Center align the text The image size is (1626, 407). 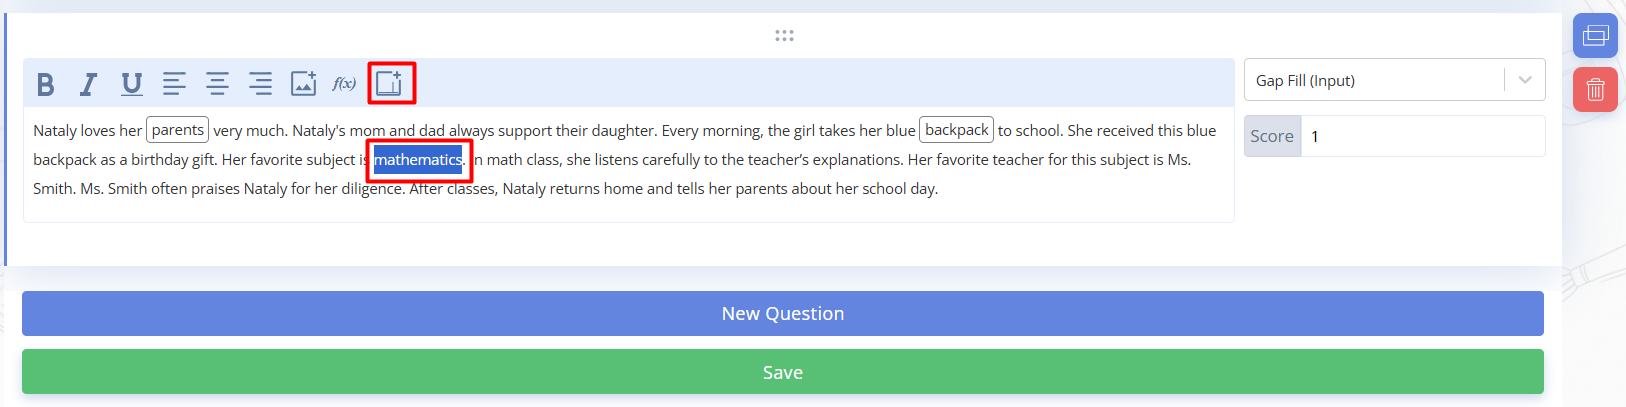click(x=217, y=84)
